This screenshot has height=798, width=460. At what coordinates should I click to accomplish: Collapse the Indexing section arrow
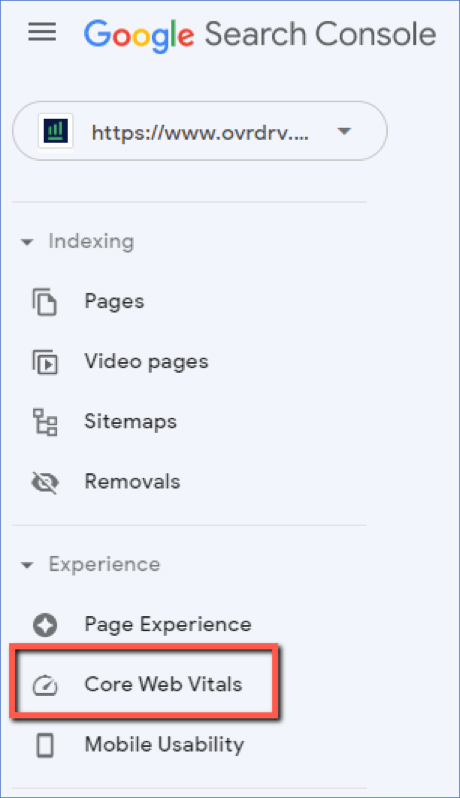point(27,242)
